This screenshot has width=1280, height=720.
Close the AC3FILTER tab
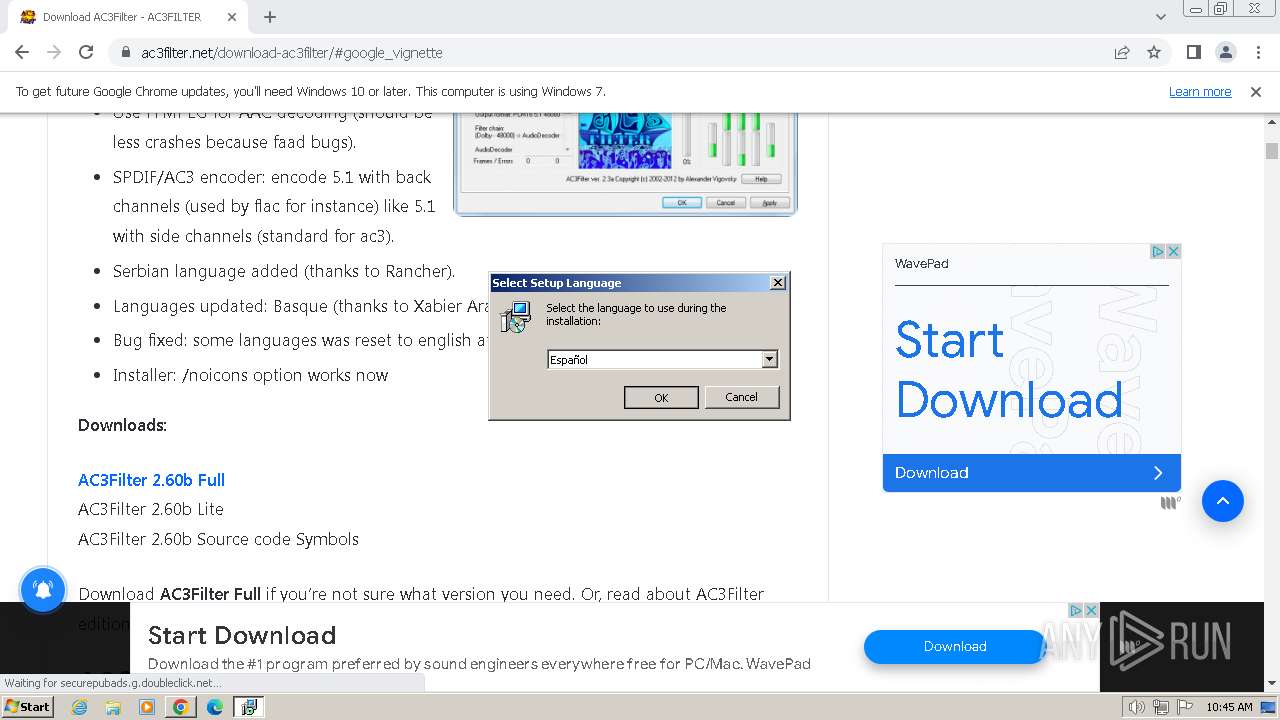pos(232,17)
